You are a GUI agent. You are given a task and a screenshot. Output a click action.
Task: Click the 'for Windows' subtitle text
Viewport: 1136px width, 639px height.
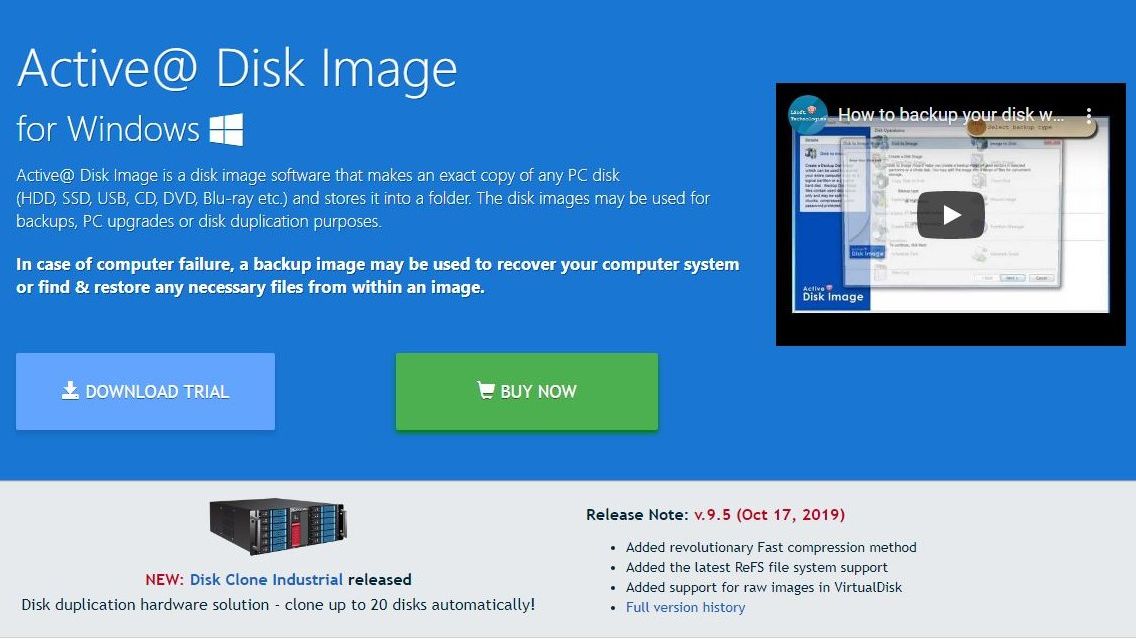coord(107,130)
